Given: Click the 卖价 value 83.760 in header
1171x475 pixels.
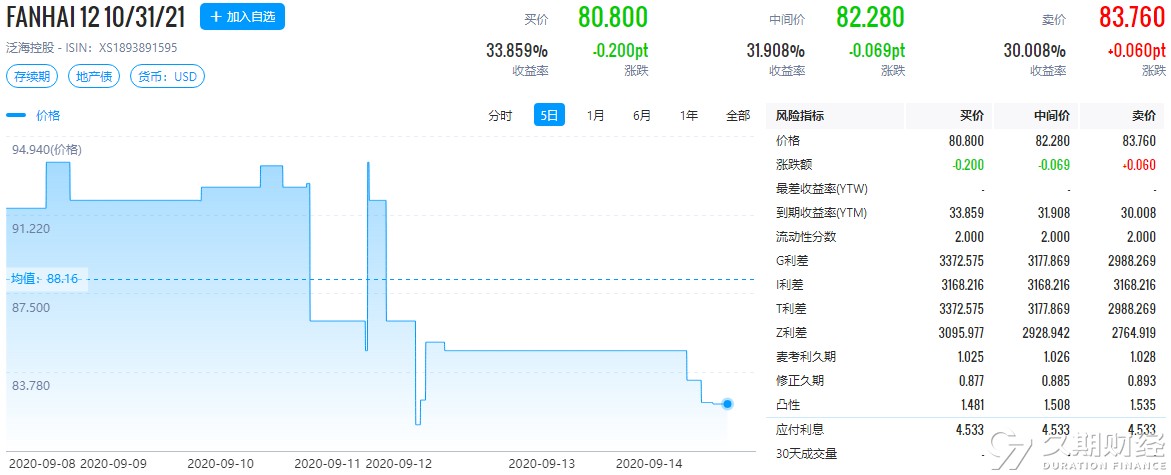Looking at the screenshot, I should point(1130,17).
